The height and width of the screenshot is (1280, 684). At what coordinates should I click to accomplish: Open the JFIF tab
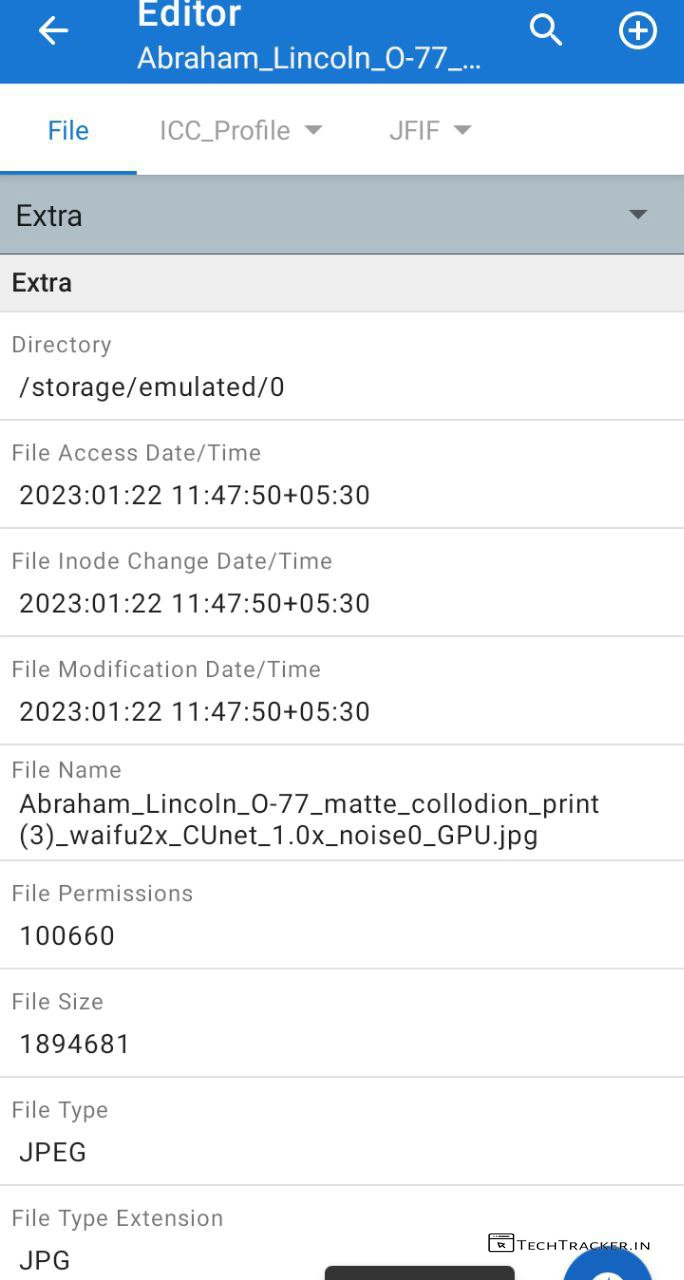pyautogui.click(x=414, y=131)
